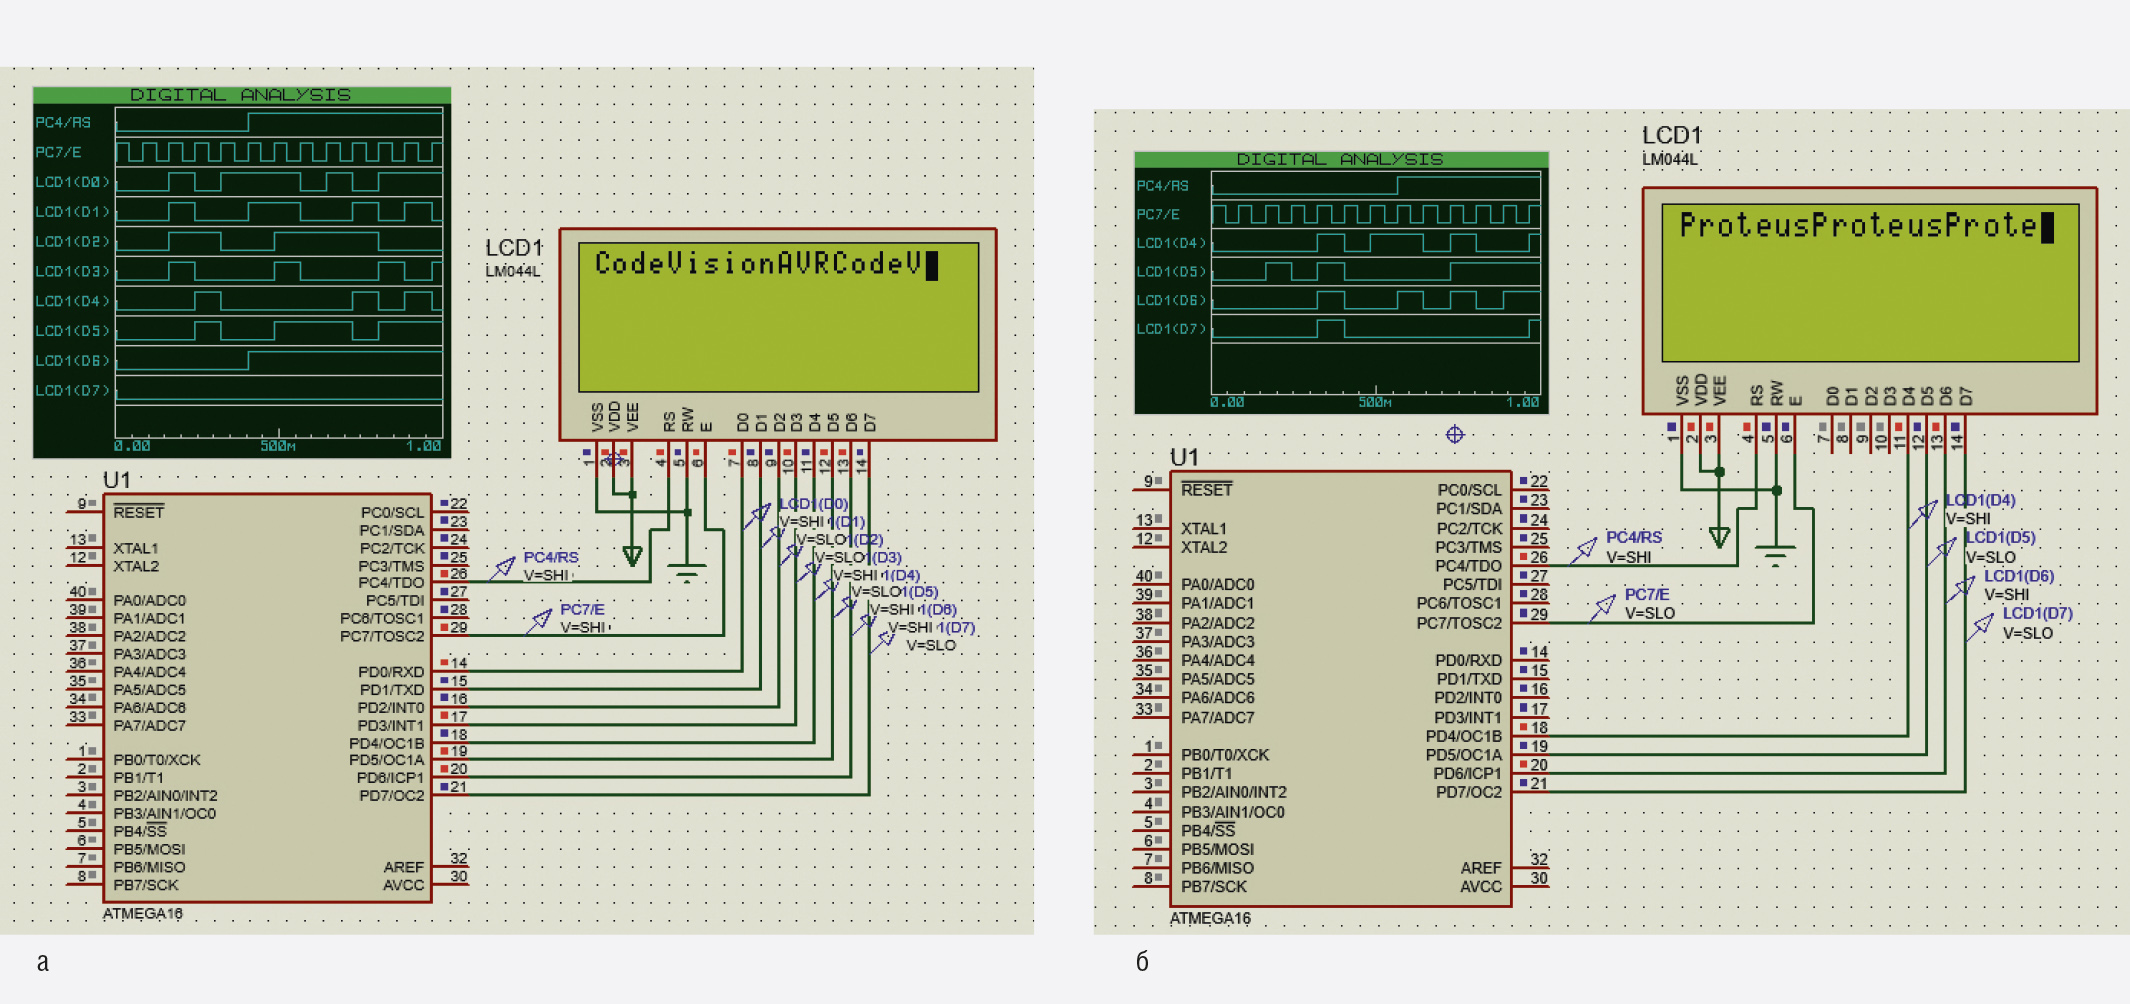Select the ATMEGA16 value label in schematic a
2130x1004 pixels.
click(x=143, y=914)
